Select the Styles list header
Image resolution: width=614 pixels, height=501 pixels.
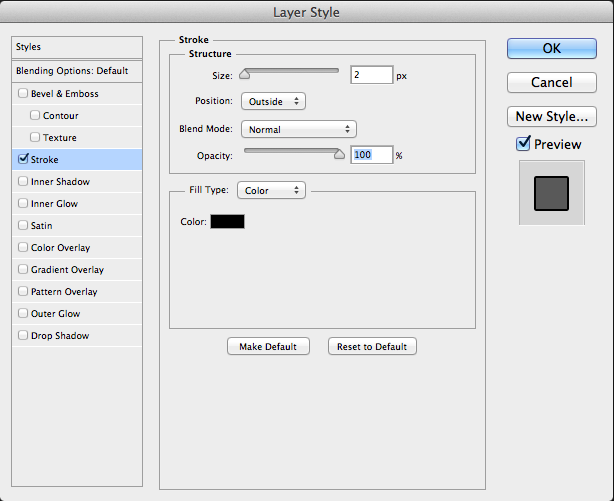(77, 47)
